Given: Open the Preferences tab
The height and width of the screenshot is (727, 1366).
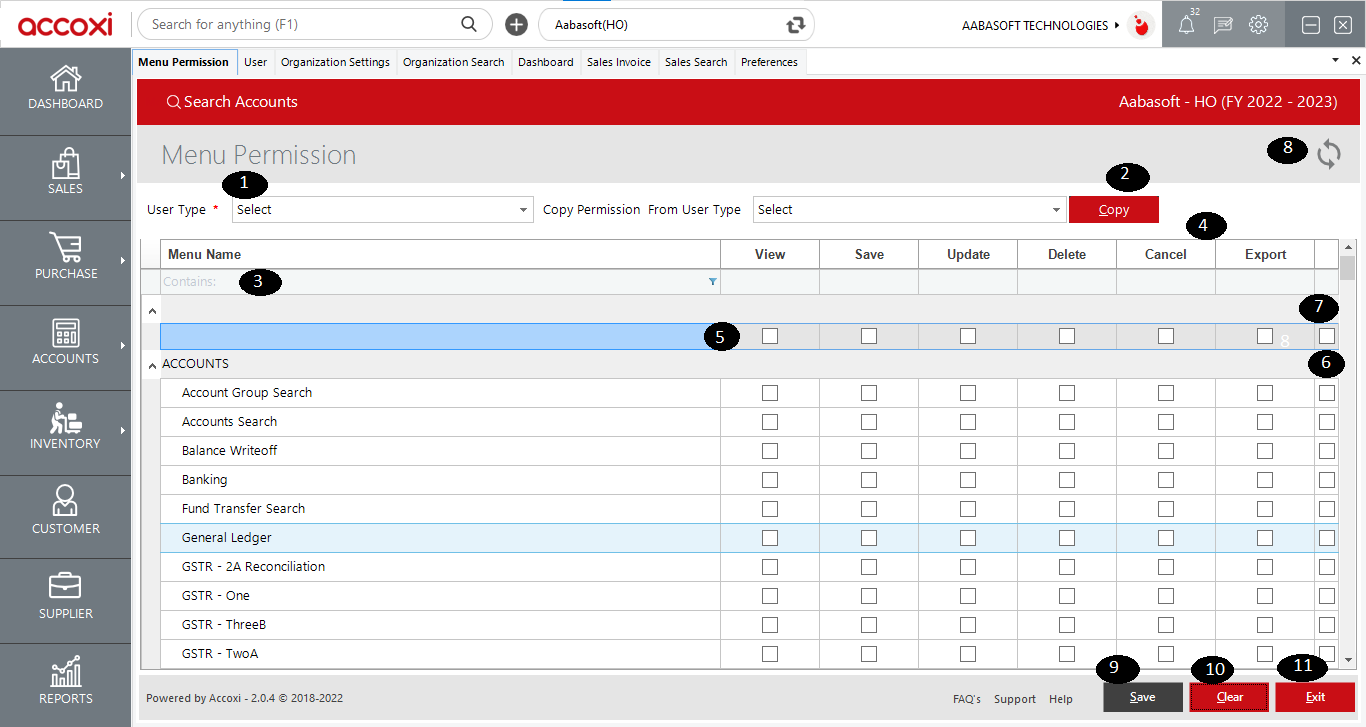Looking at the screenshot, I should tap(769, 61).
